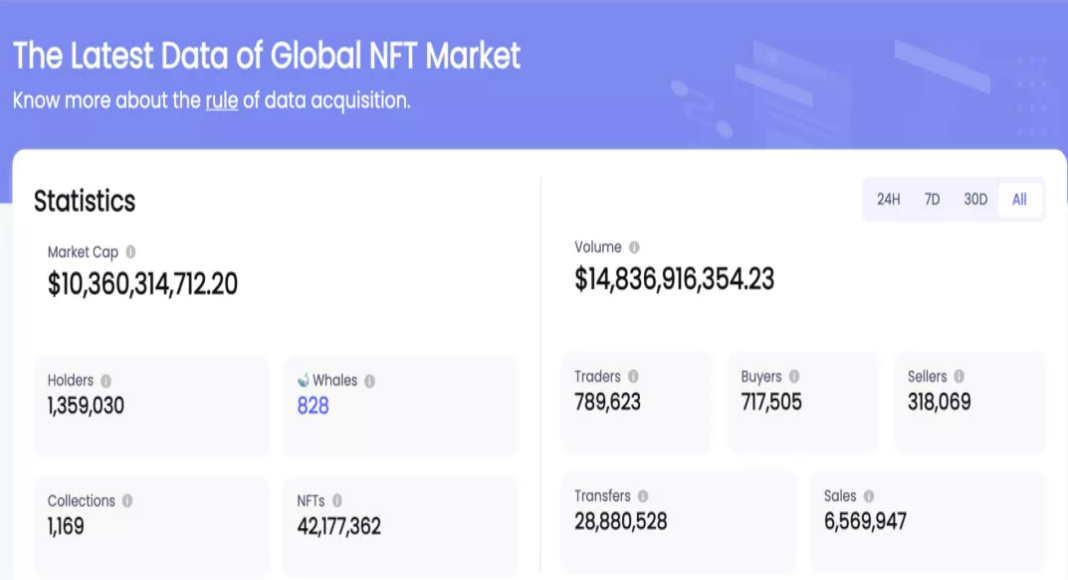Click the info icon next to Volume
The width and height of the screenshot is (1068, 580).
point(634,247)
